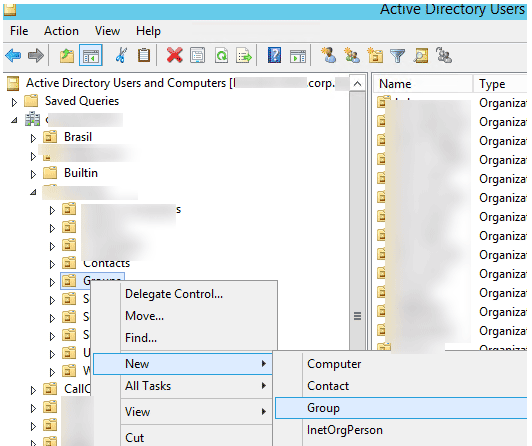Click the red X Delete icon
The height and width of the screenshot is (446, 532).
174,55
